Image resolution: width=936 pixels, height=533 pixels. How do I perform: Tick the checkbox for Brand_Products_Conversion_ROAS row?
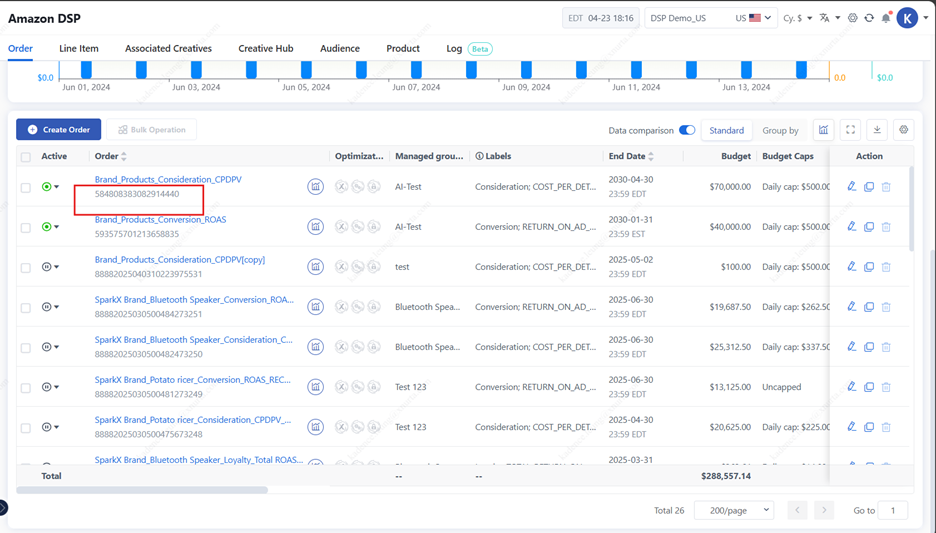coord(26,227)
